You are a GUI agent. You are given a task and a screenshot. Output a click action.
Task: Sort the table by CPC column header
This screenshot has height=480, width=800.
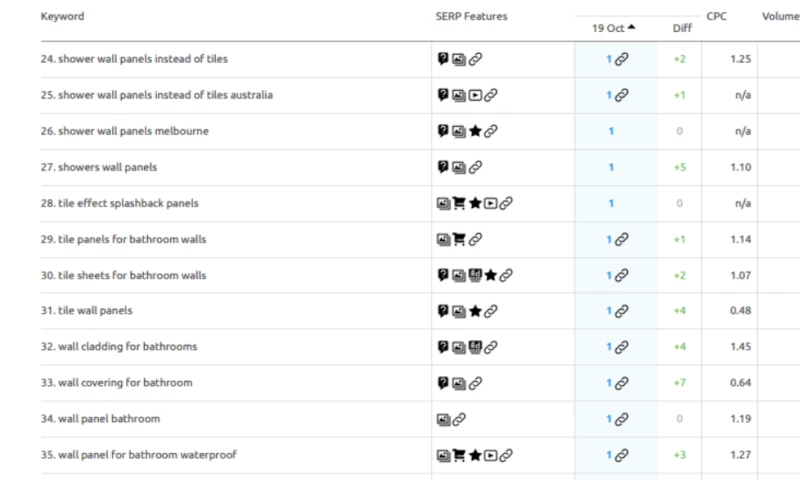pos(716,16)
